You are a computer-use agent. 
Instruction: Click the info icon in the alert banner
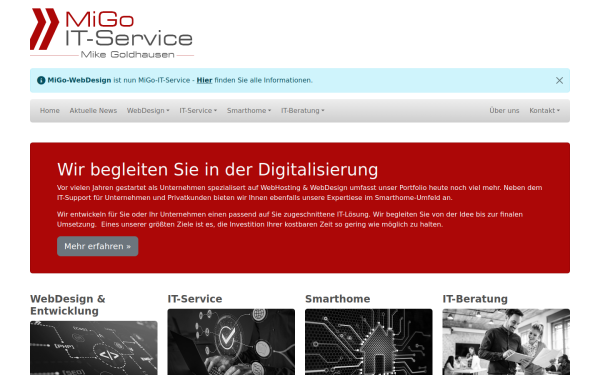41,80
